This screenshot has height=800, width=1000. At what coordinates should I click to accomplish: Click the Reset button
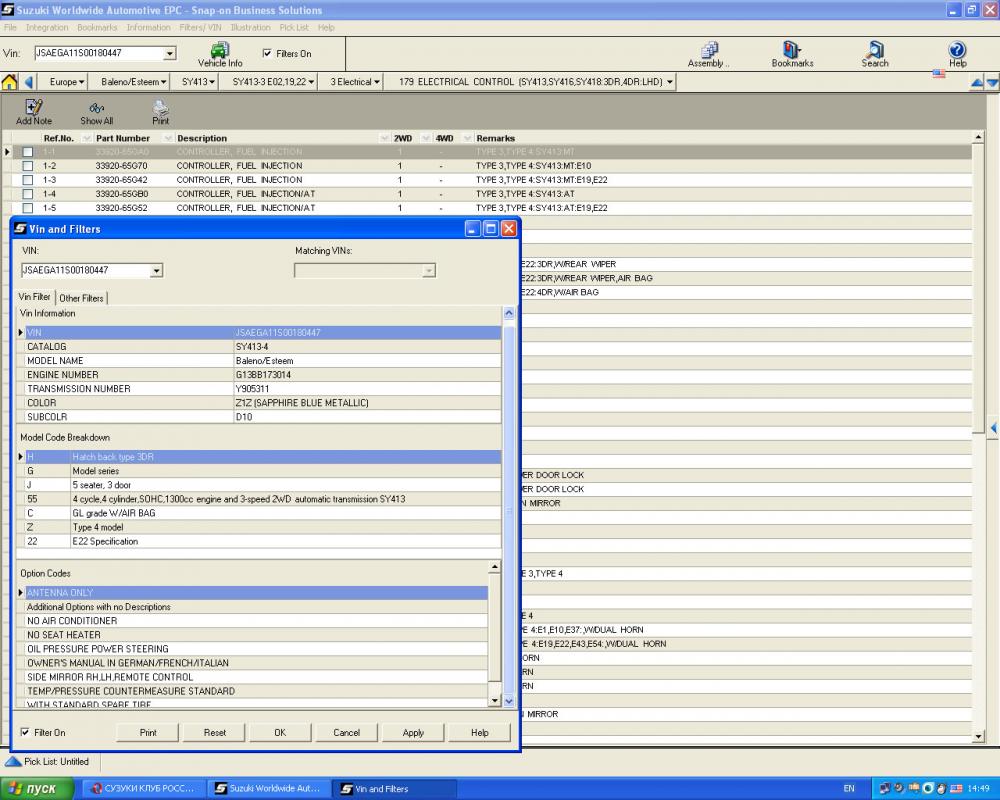click(214, 732)
